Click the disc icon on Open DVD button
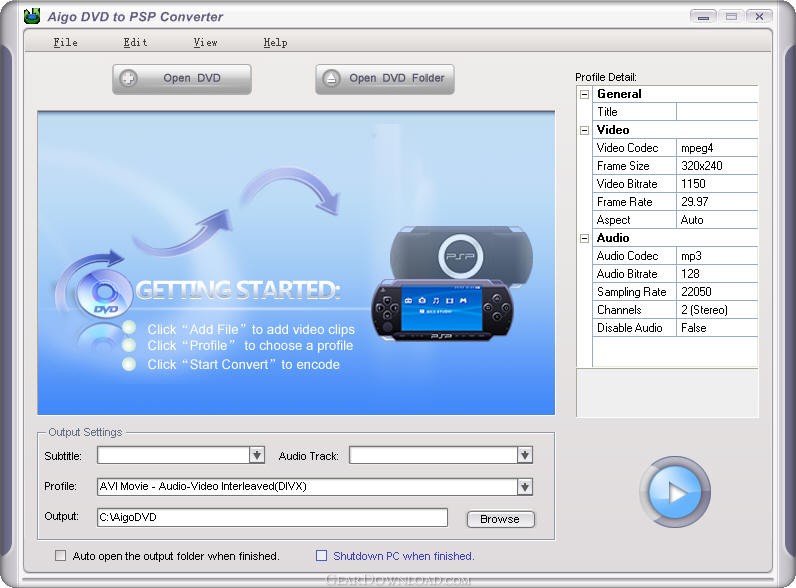This screenshot has width=796, height=588. 128,78
